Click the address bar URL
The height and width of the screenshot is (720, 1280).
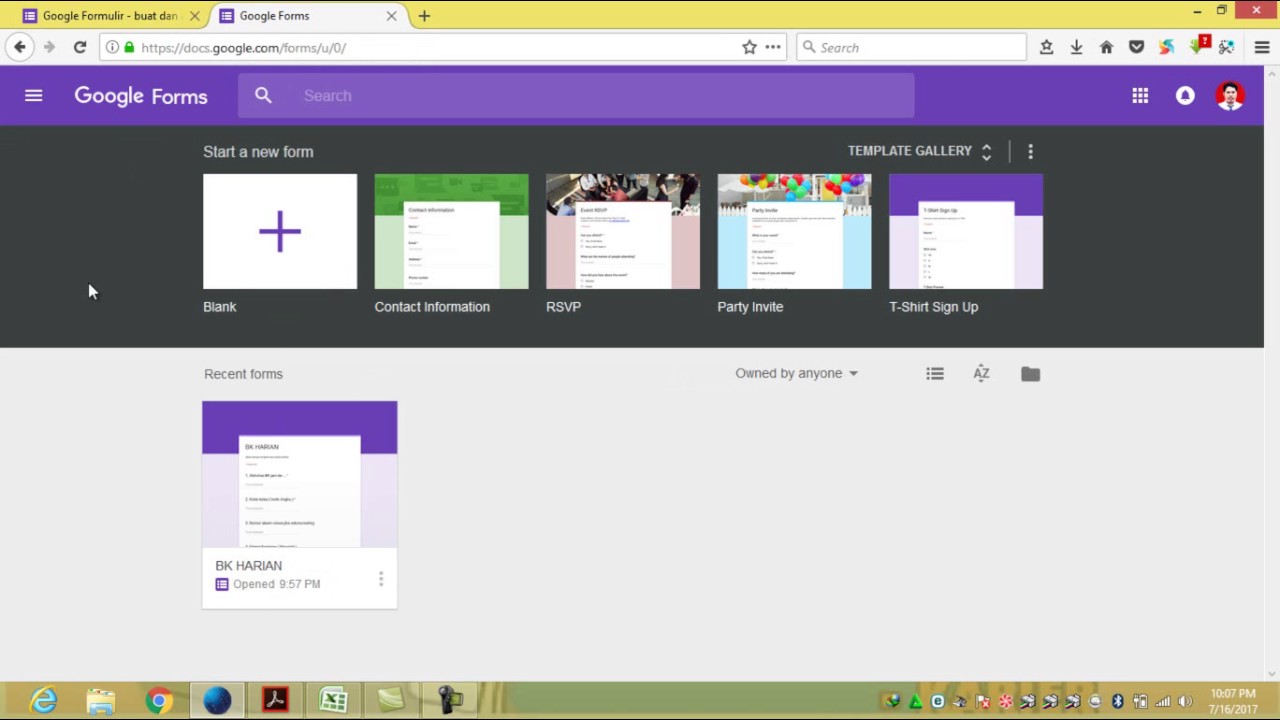tap(244, 48)
